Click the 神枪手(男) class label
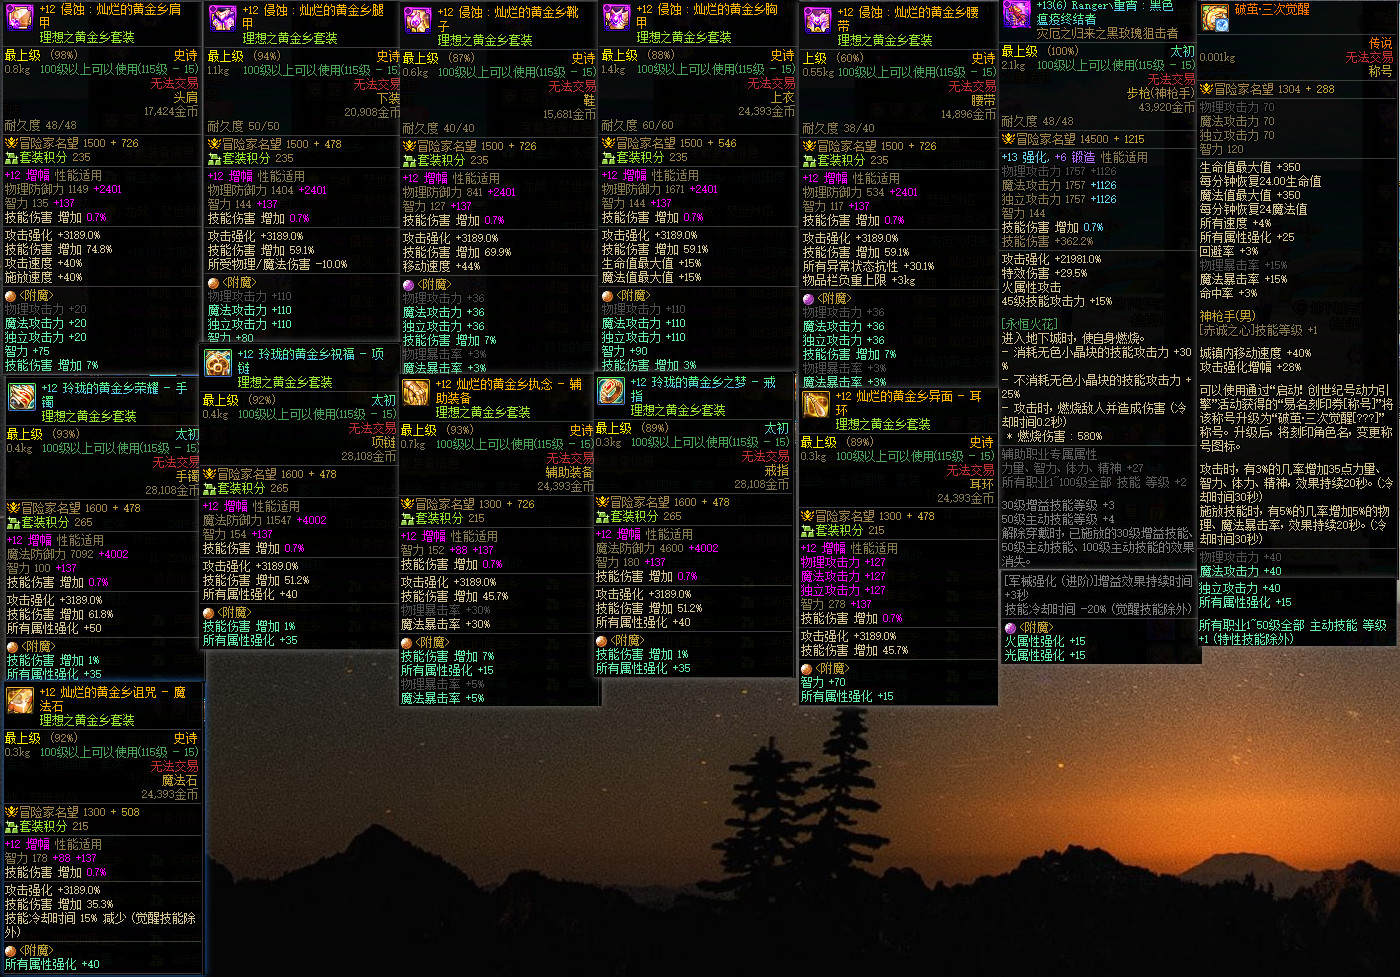This screenshot has width=1400, height=977. coord(1227,316)
